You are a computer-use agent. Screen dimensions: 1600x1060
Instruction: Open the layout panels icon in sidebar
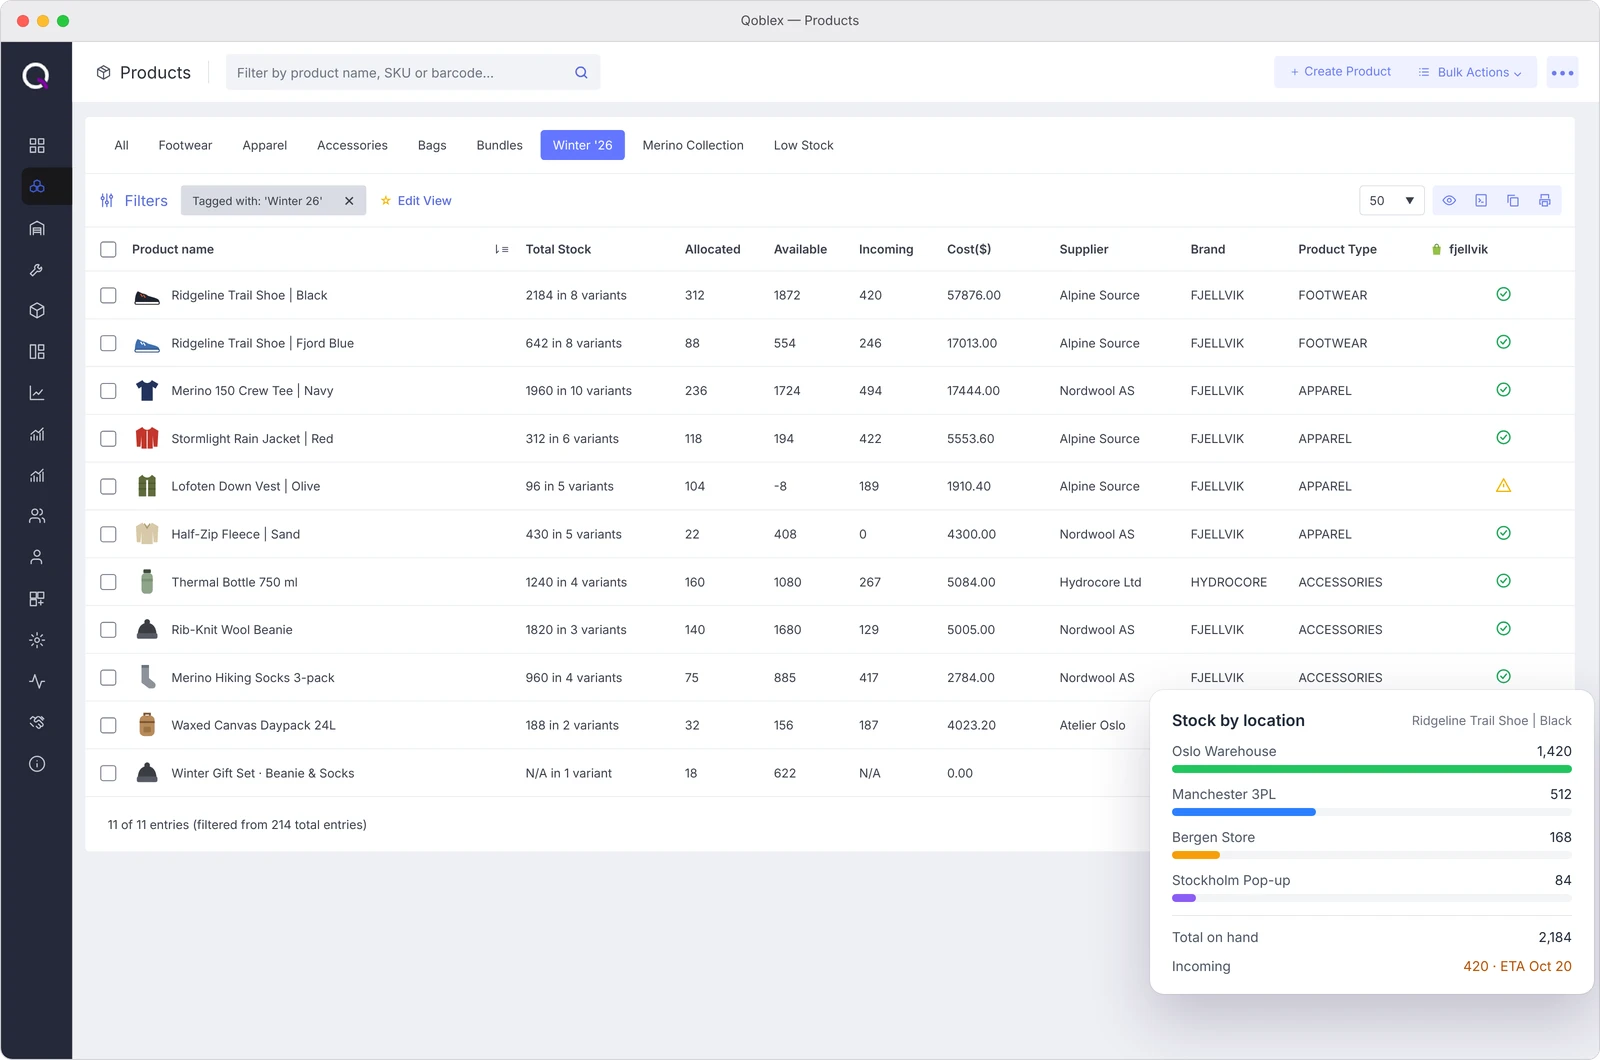[37, 351]
